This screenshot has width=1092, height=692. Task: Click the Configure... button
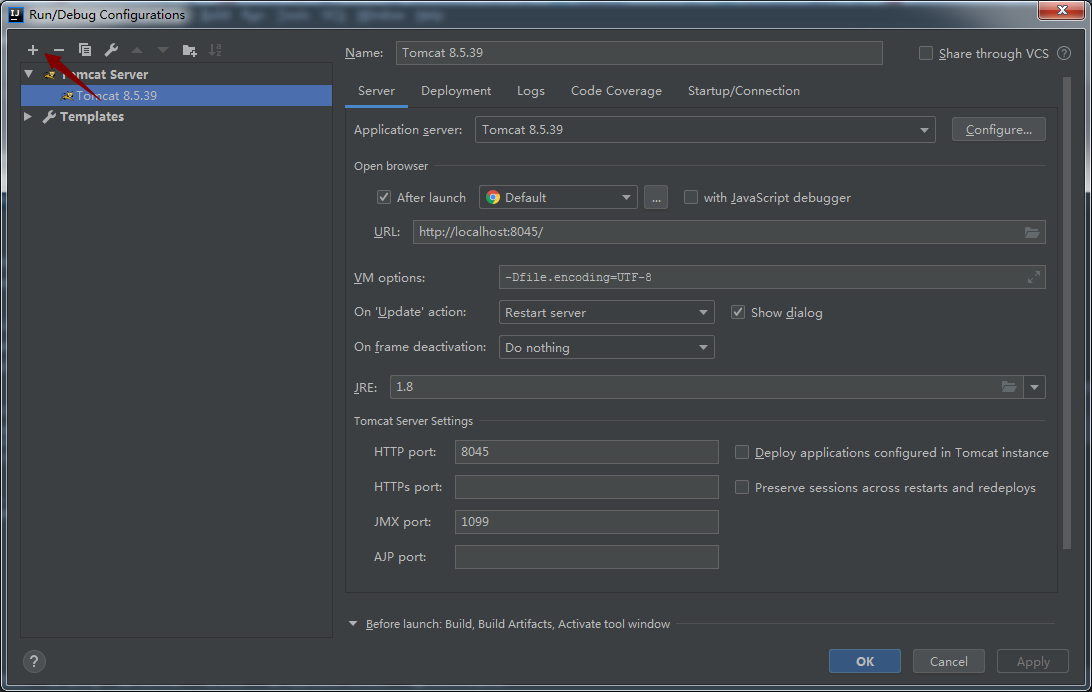coord(999,129)
